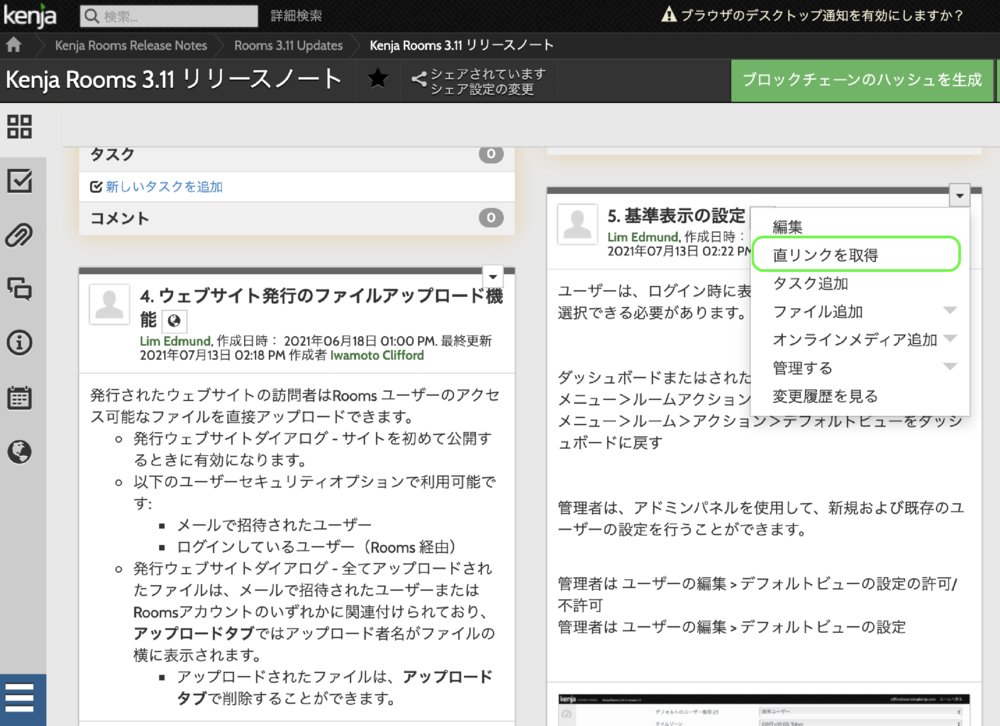Screen dimensions: 1000x726
Task: Open the info icon in sidebar
Action: click(x=19, y=343)
